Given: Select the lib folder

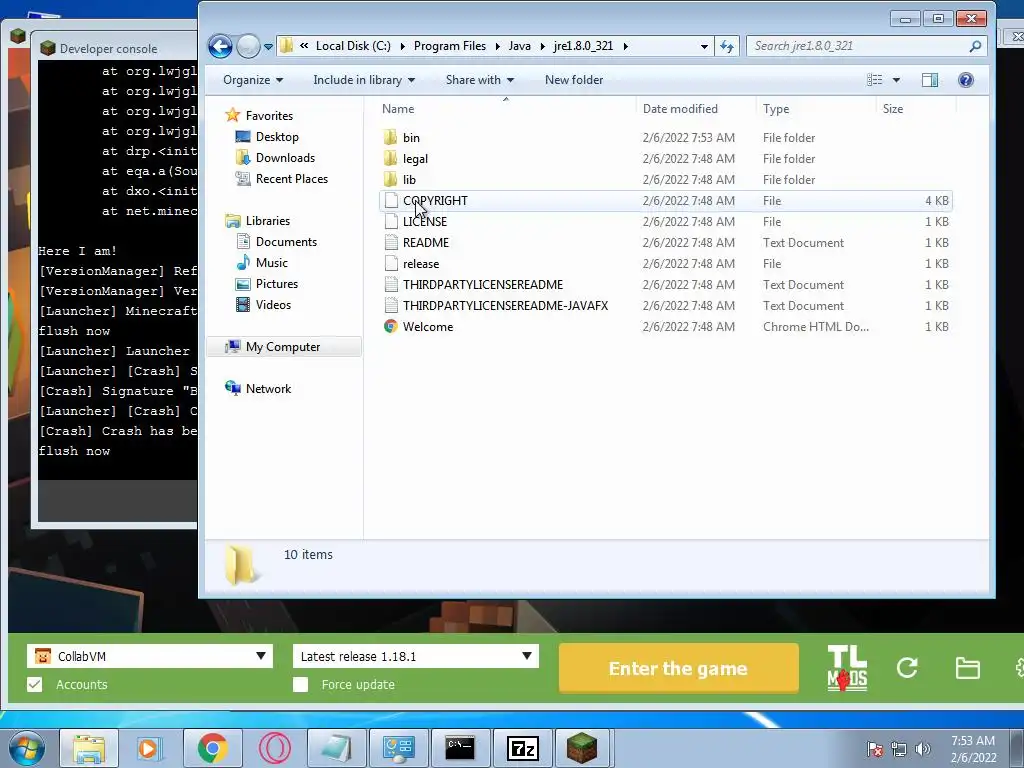Looking at the screenshot, I should click(x=665, y=180).
